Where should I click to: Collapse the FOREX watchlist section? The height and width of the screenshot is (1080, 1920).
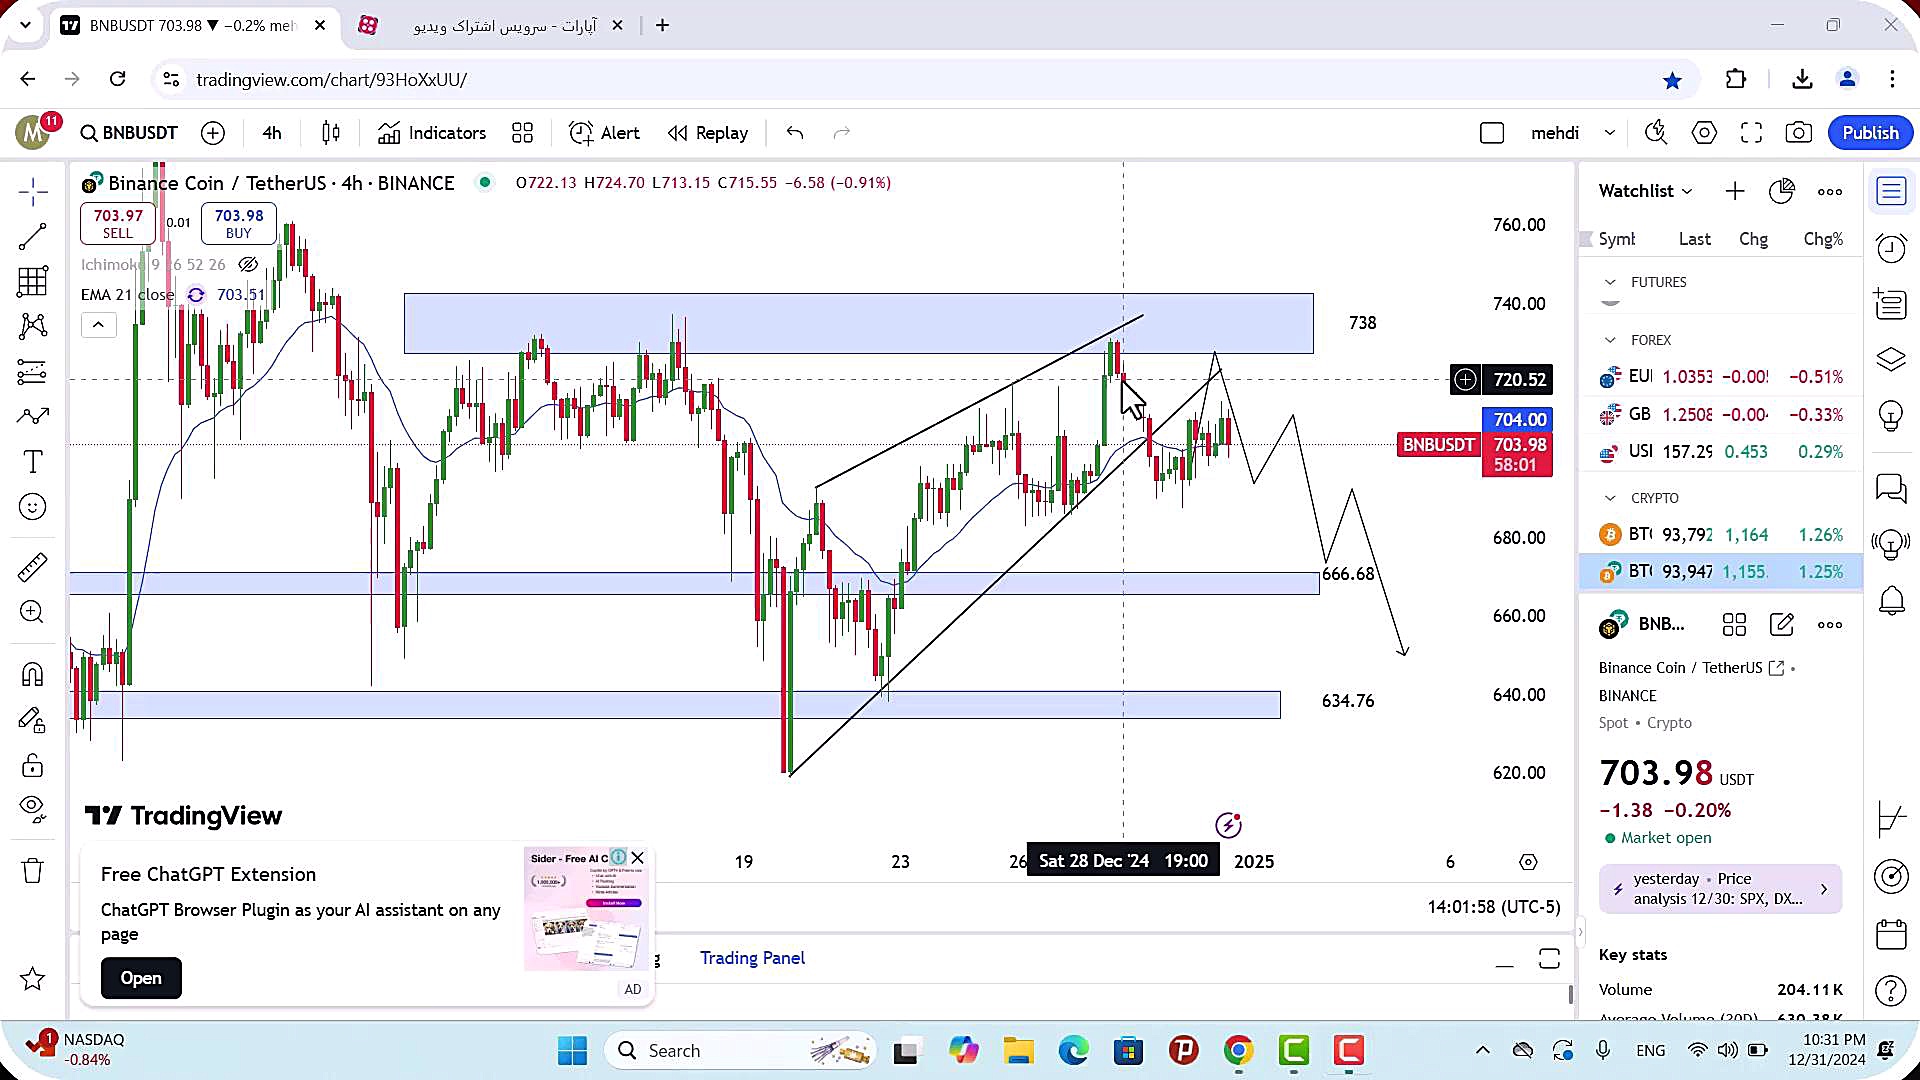point(1610,341)
